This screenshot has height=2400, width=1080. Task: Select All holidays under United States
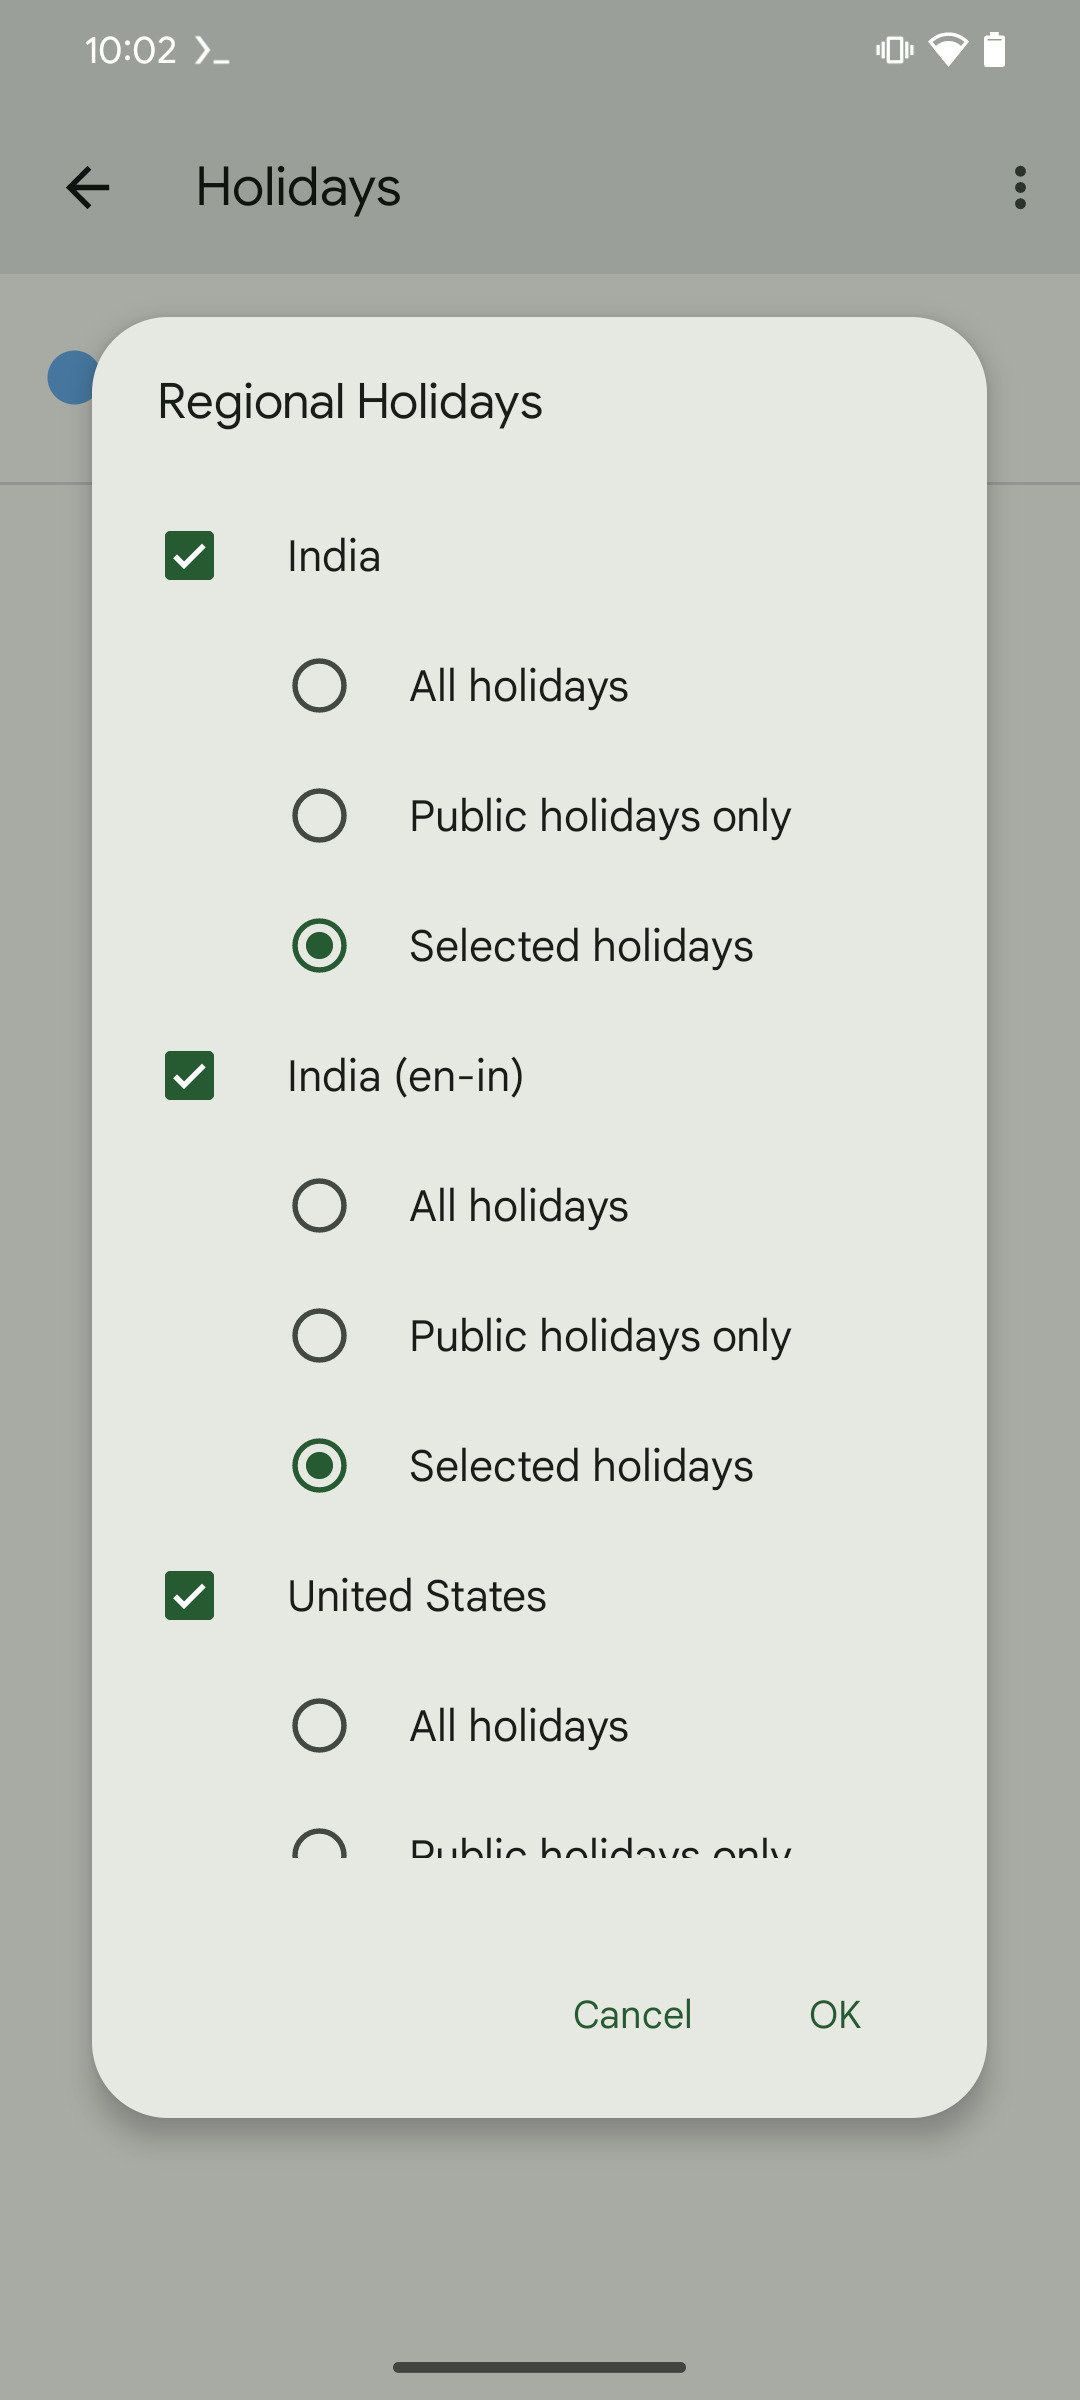click(319, 1726)
